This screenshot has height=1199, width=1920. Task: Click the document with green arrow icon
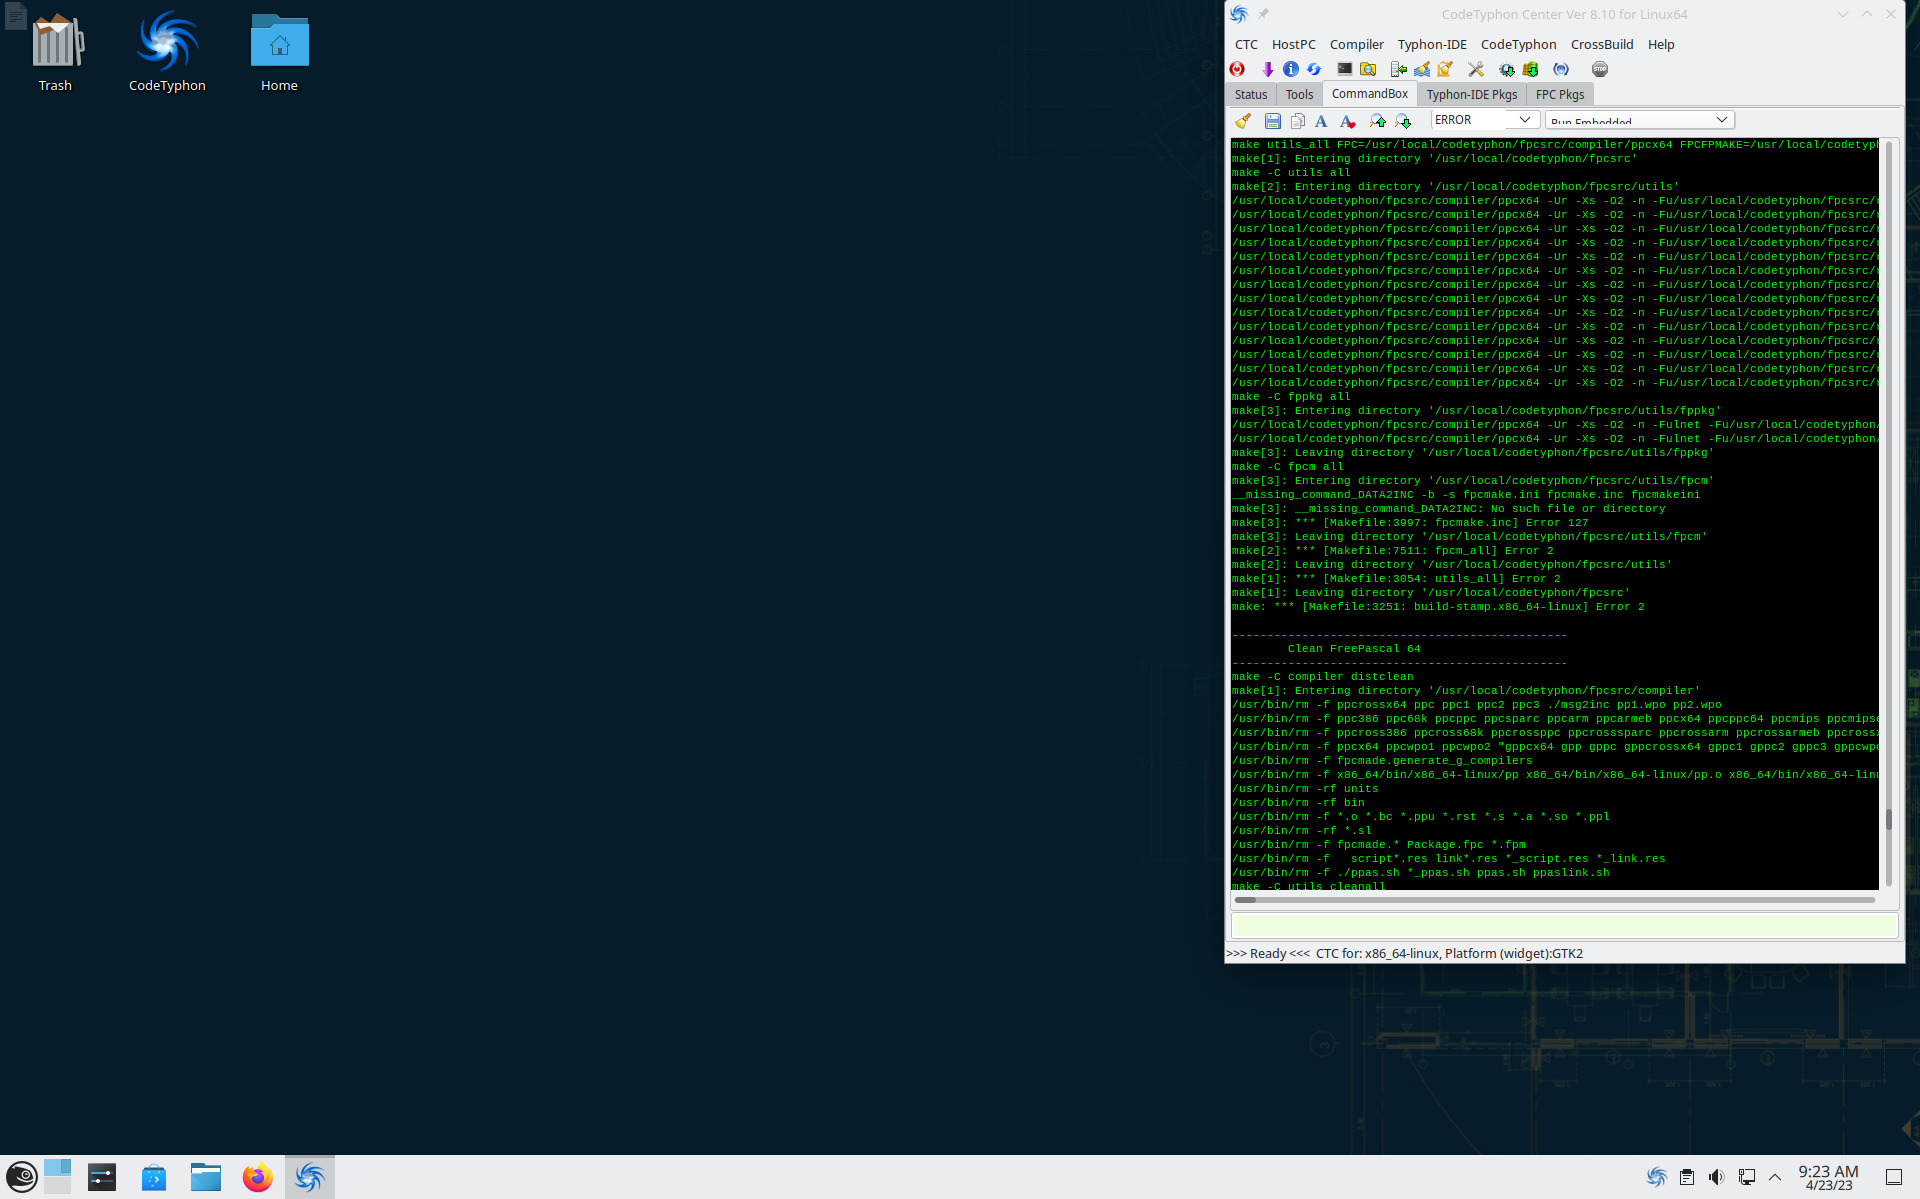click(1399, 69)
